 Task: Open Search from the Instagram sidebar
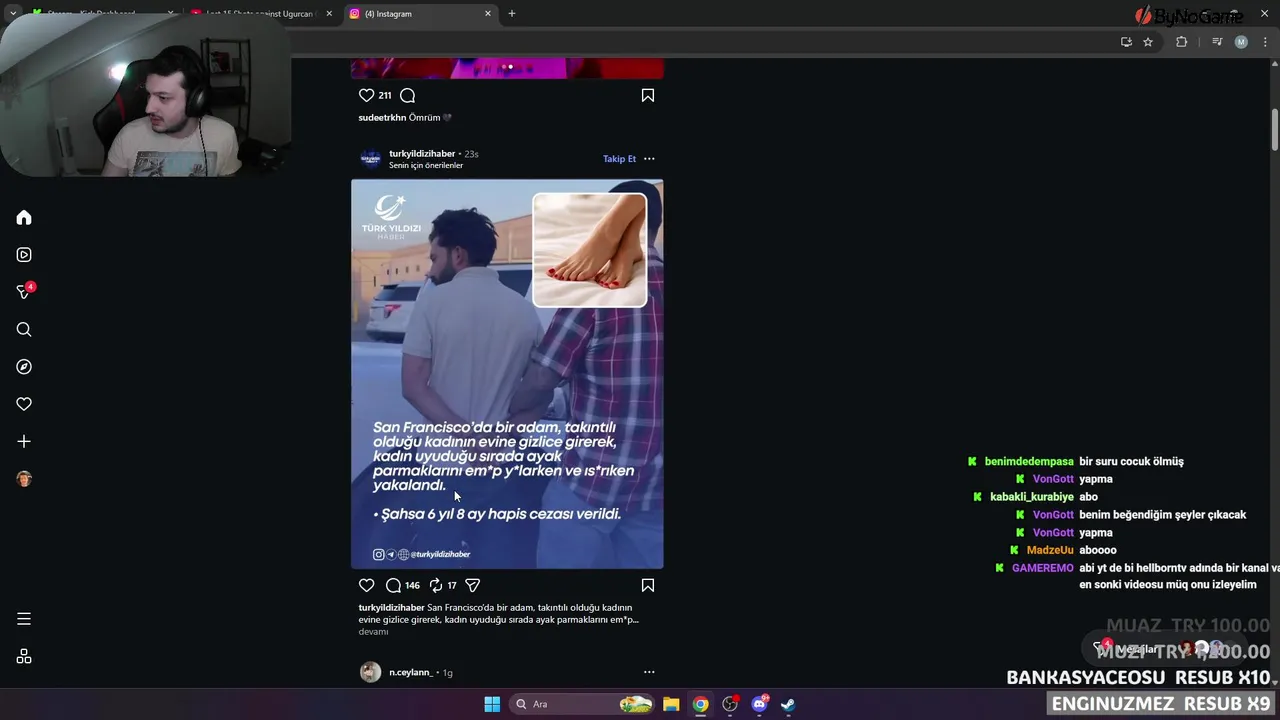(x=24, y=330)
